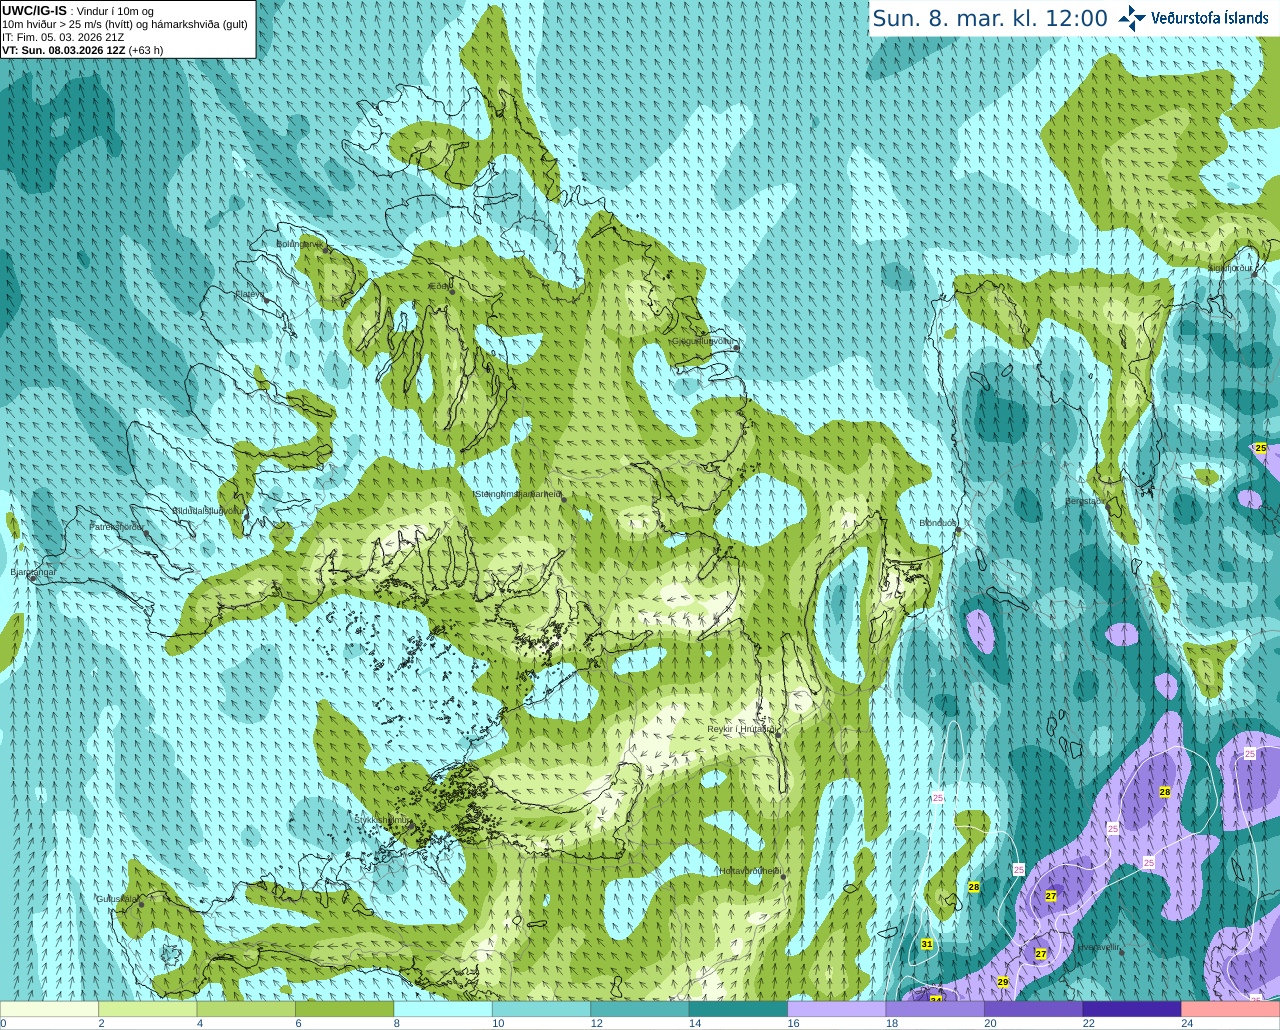Click the yellow 25 gust label near Siglufjörður
Screen dimensions: 1280x1030
1261,448
